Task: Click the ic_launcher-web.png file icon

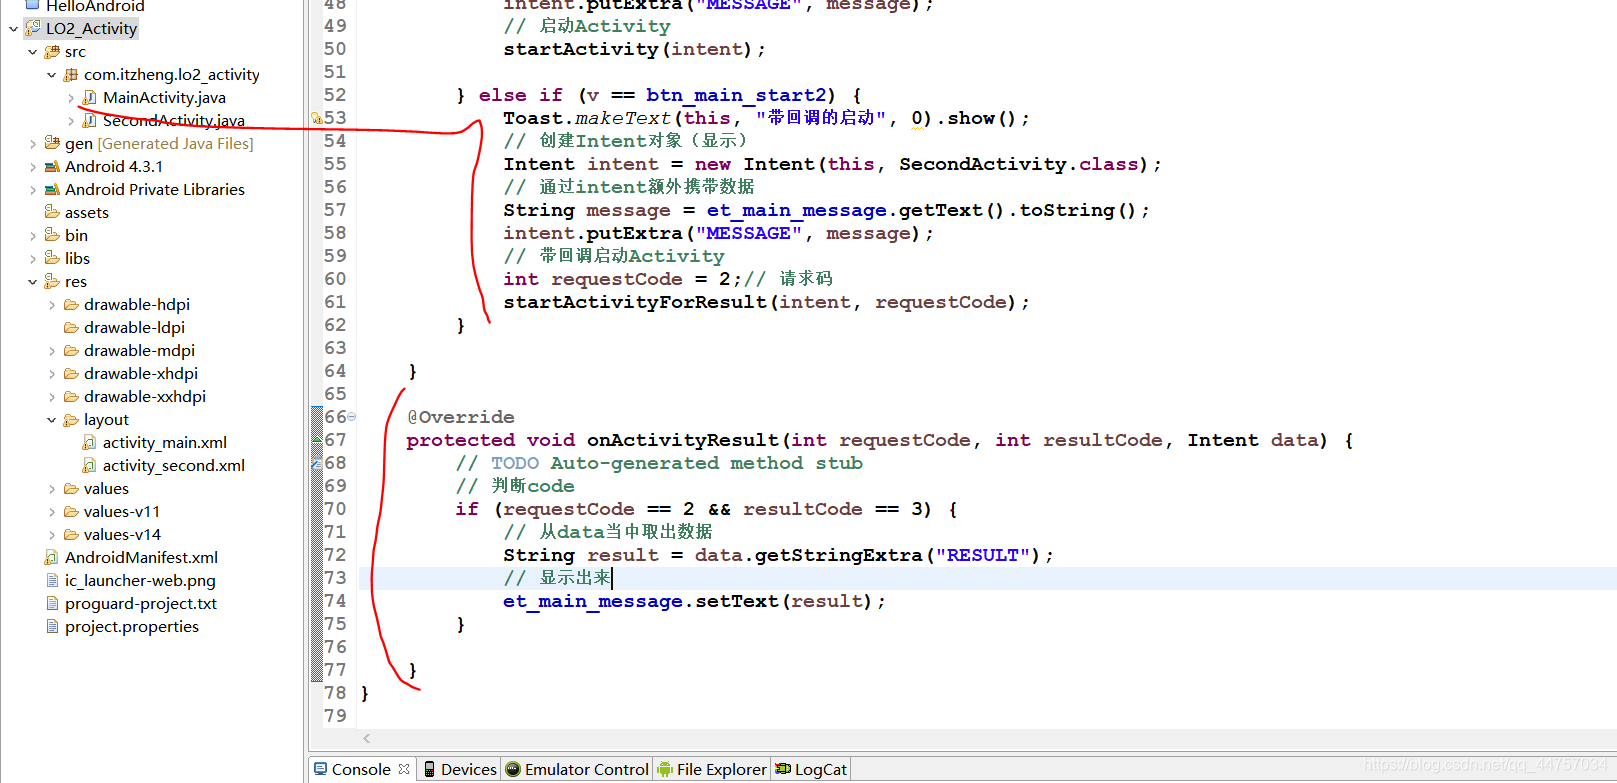Action: tap(52, 580)
